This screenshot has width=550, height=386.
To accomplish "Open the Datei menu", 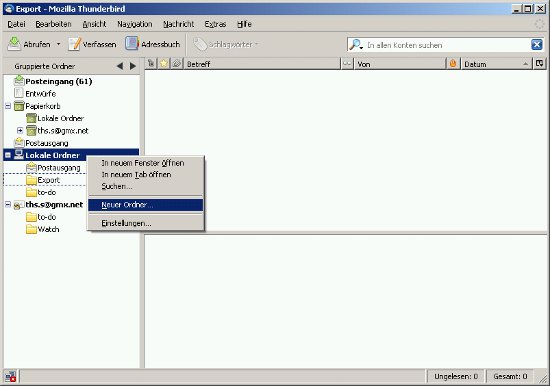I will (16, 24).
